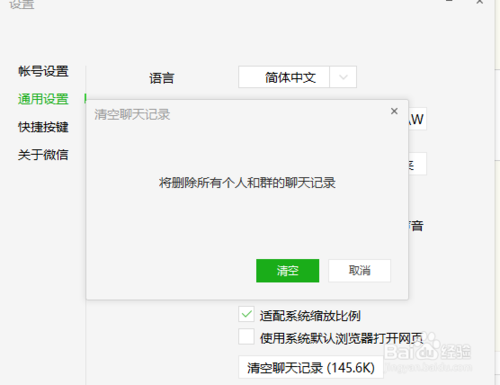Select the 通用设置 sidebar tab
The width and height of the screenshot is (500, 385).
tap(43, 99)
